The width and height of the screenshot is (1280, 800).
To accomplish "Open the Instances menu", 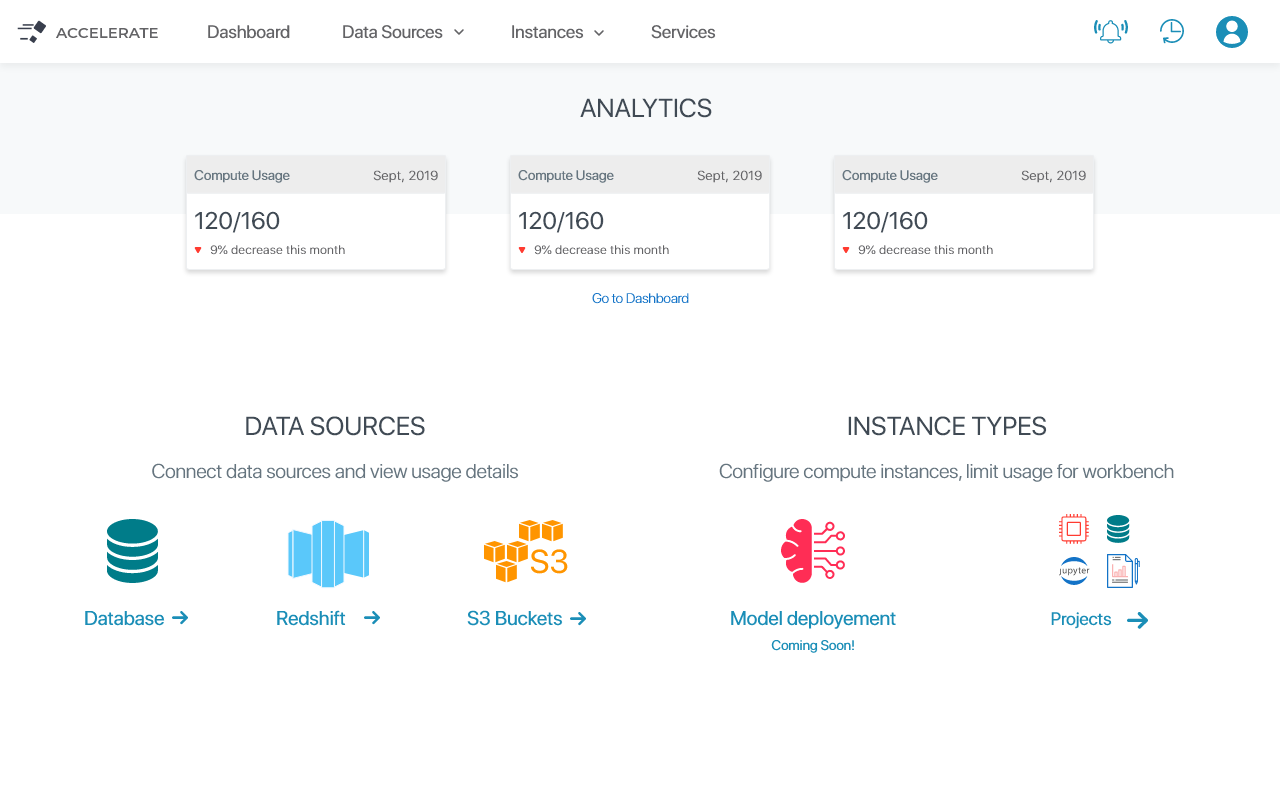I will (547, 32).
